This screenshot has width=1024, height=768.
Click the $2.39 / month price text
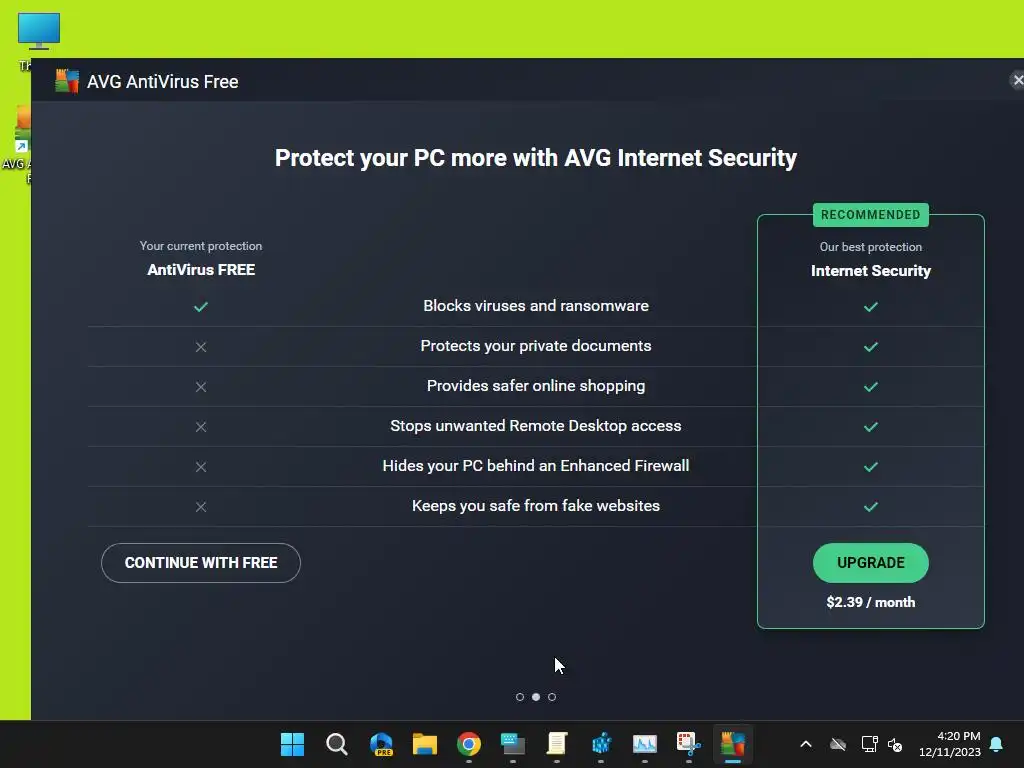coord(871,602)
